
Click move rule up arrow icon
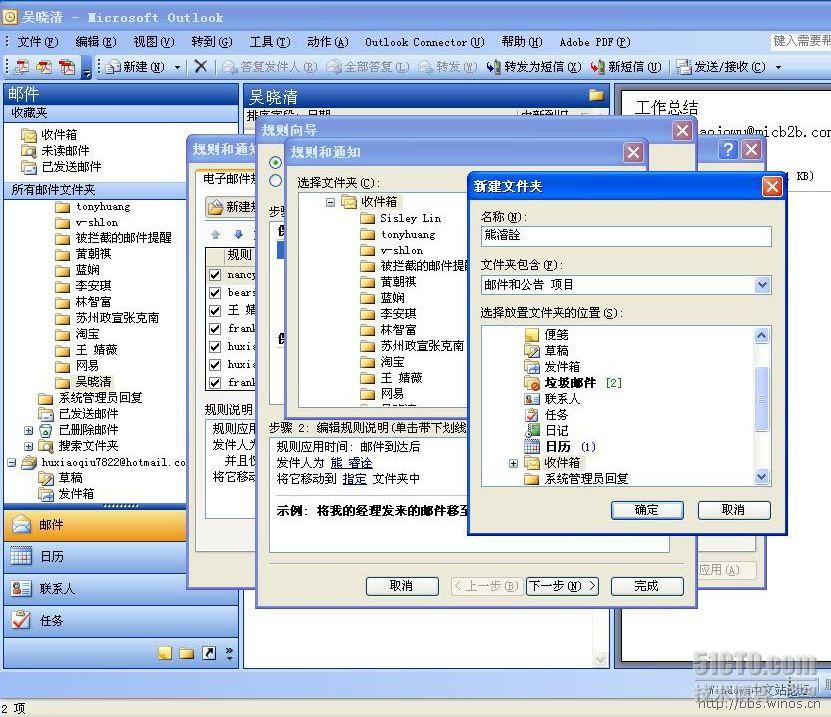pyautogui.click(x=215, y=234)
